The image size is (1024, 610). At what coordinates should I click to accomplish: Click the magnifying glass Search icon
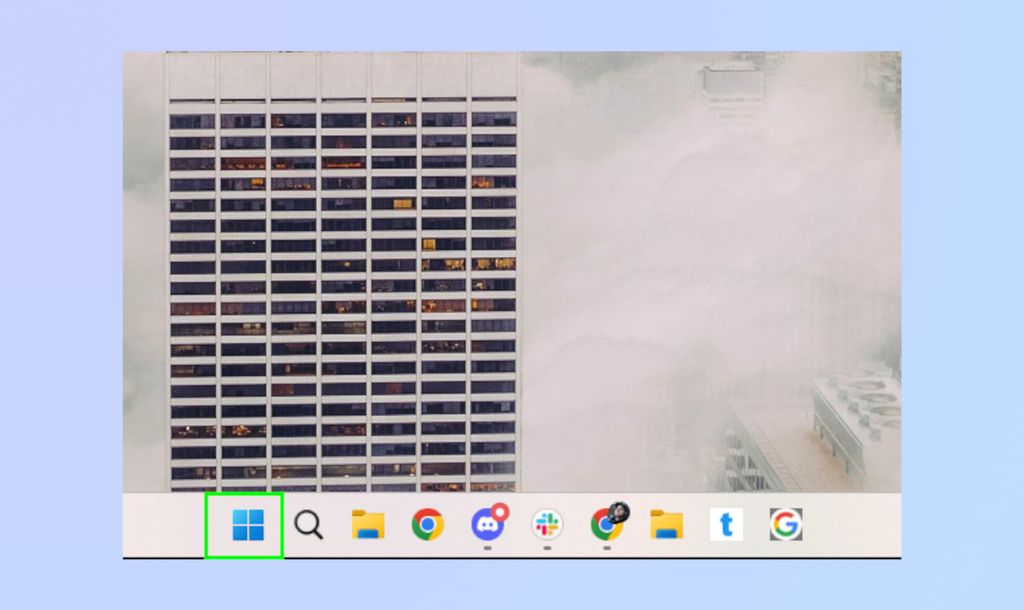[310, 525]
